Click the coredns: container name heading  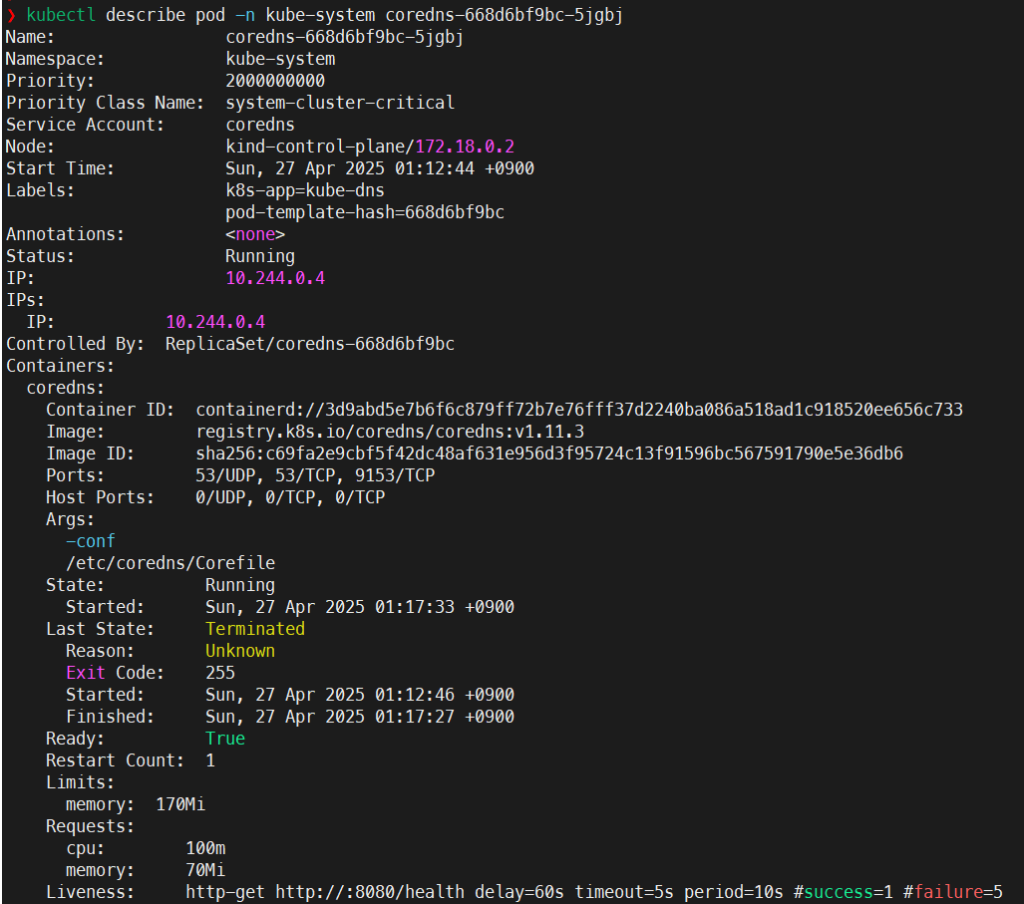[65, 388]
